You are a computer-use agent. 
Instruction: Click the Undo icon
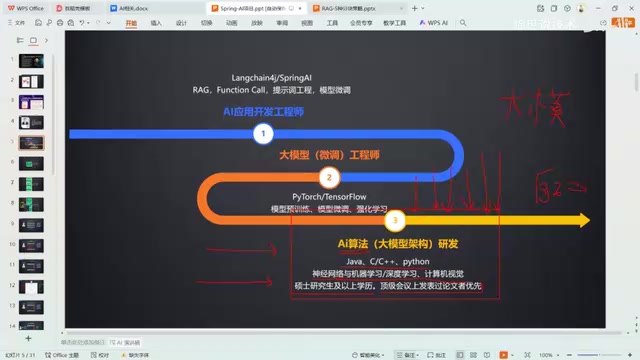[82, 23]
